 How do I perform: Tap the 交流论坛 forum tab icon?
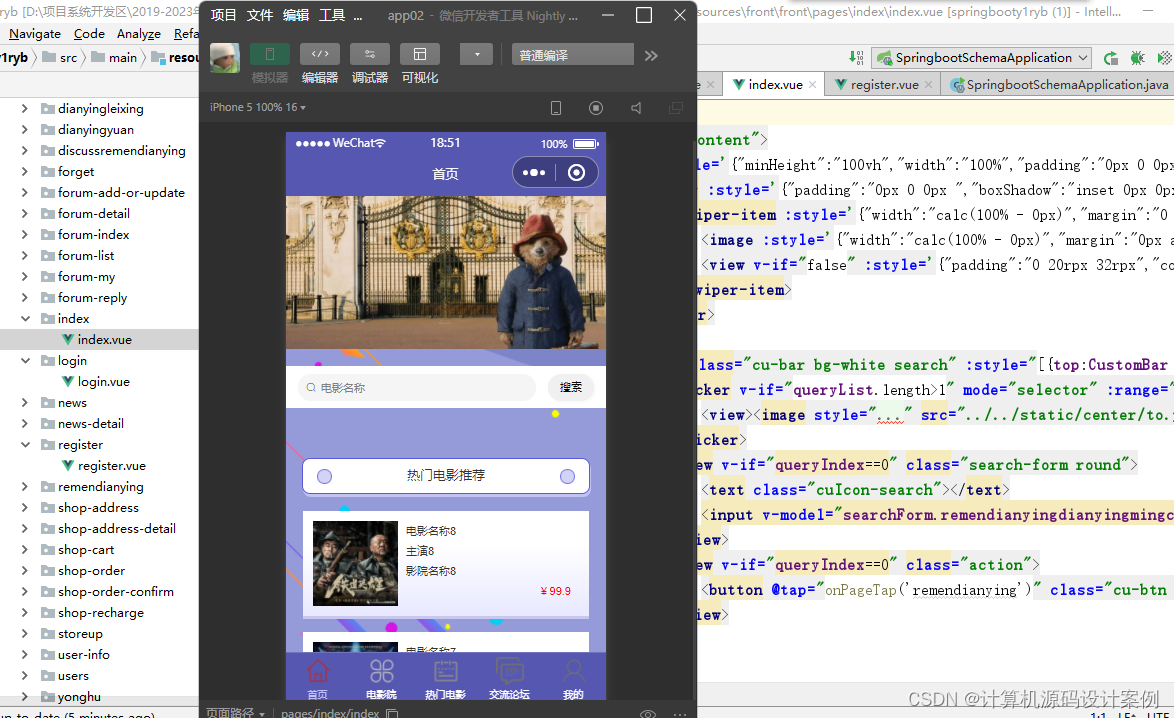(x=509, y=679)
